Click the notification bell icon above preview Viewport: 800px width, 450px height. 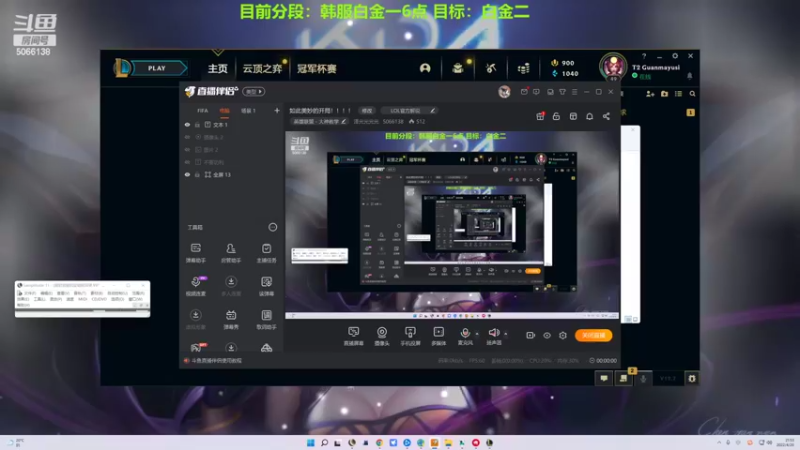pos(589,116)
